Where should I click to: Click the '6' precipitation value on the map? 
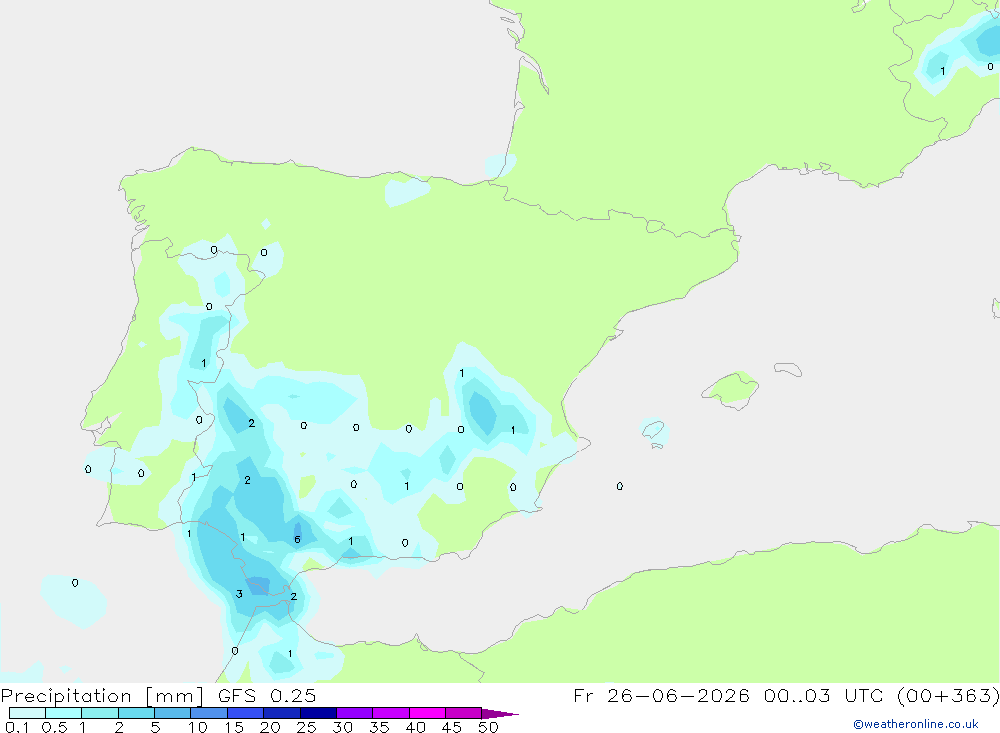297,540
